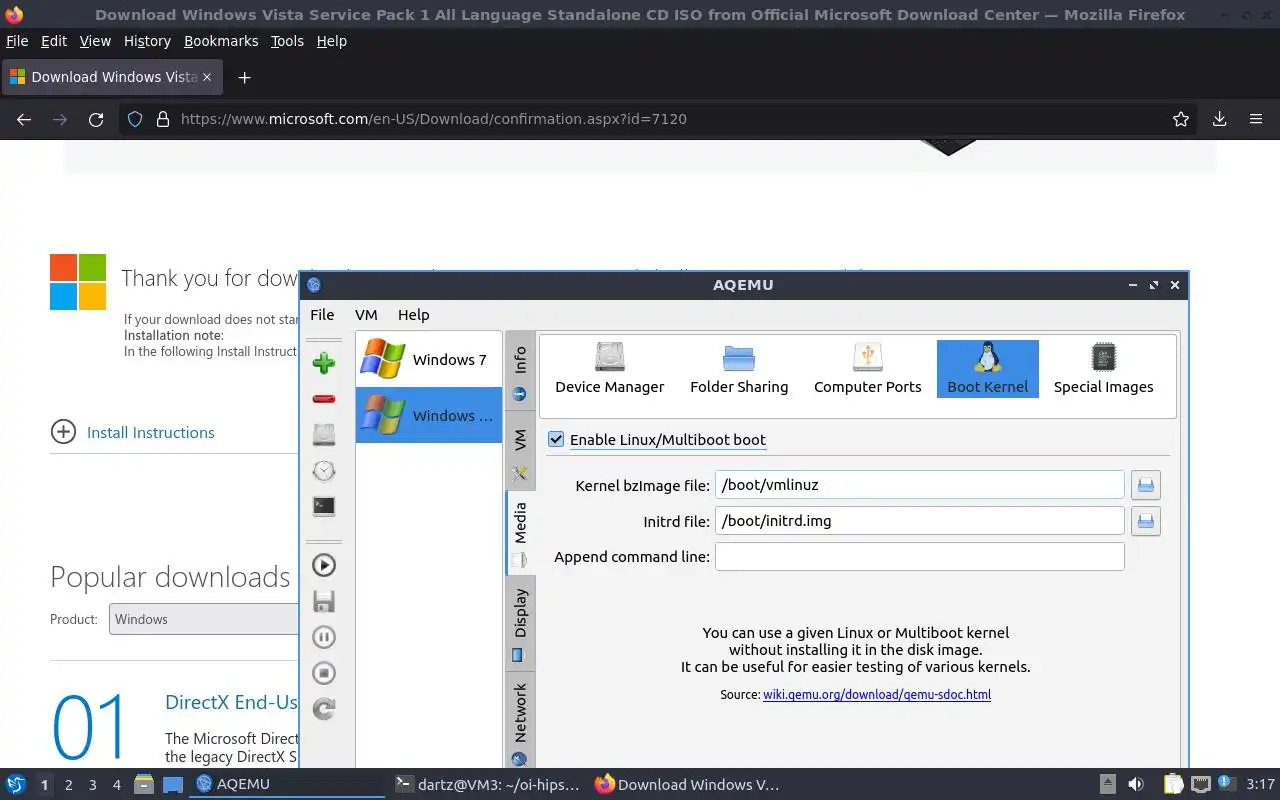
Task: Open Firefox File menu
Action: click(x=17, y=41)
